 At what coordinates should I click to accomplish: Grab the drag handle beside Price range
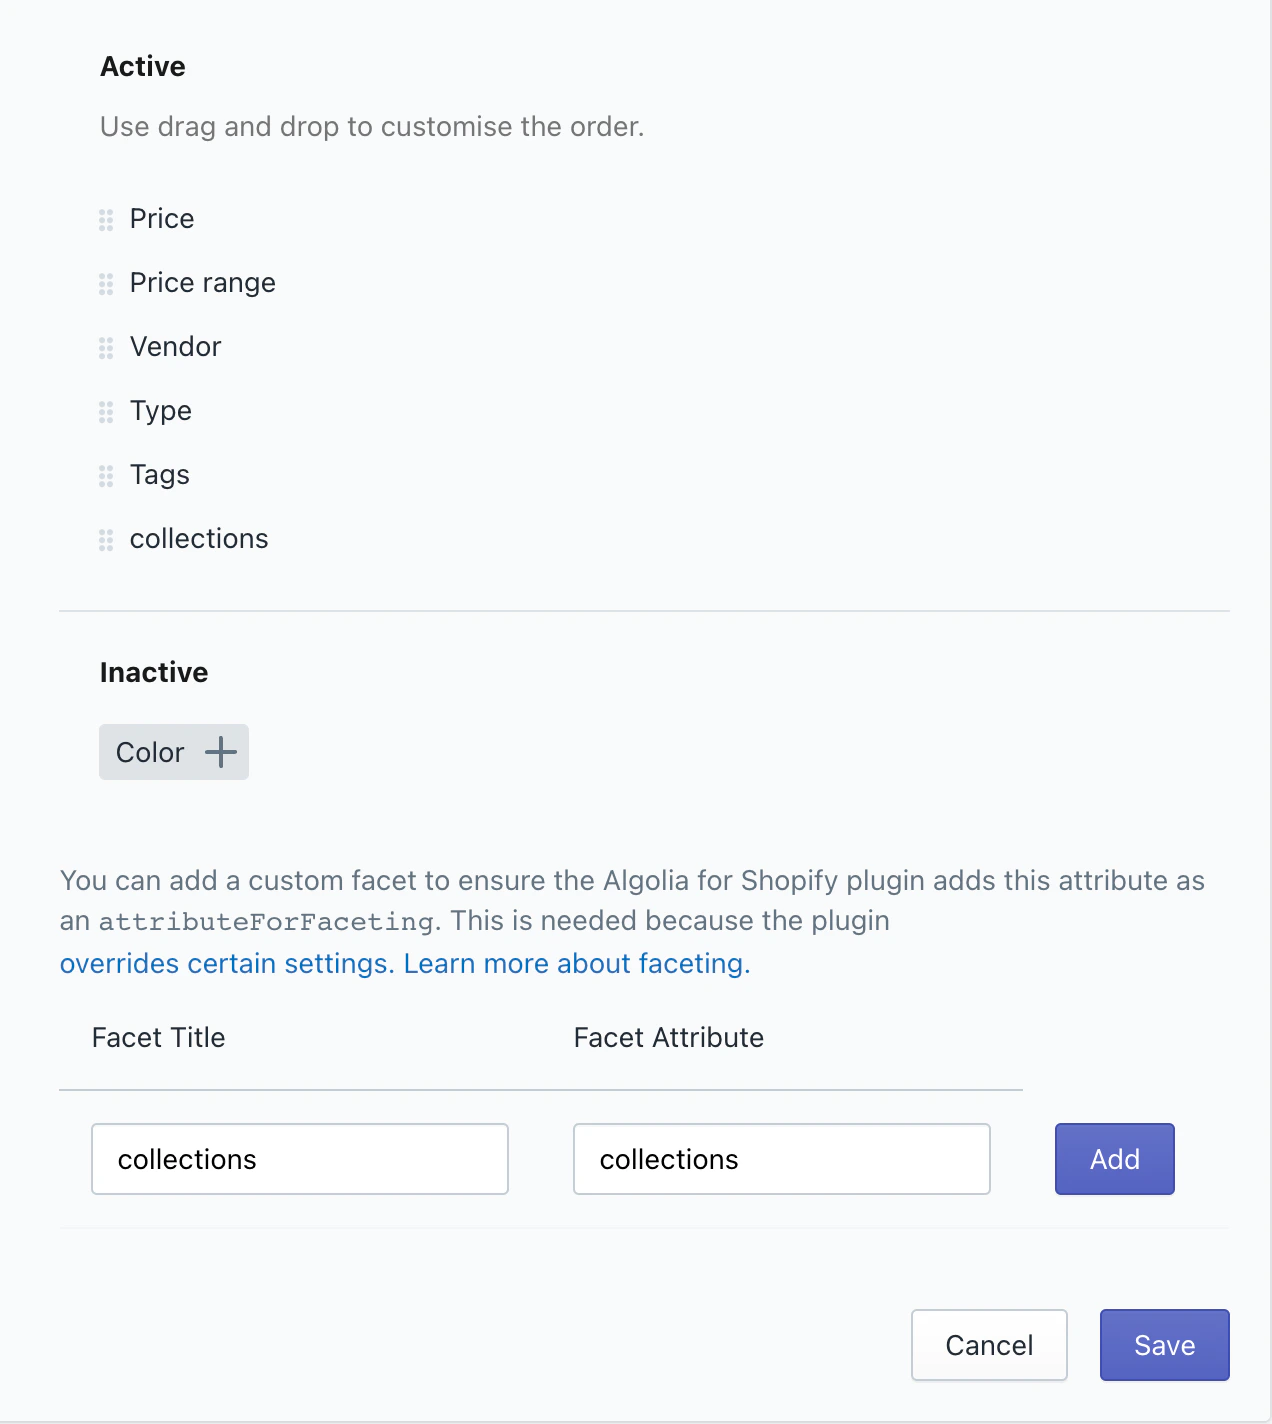106,284
